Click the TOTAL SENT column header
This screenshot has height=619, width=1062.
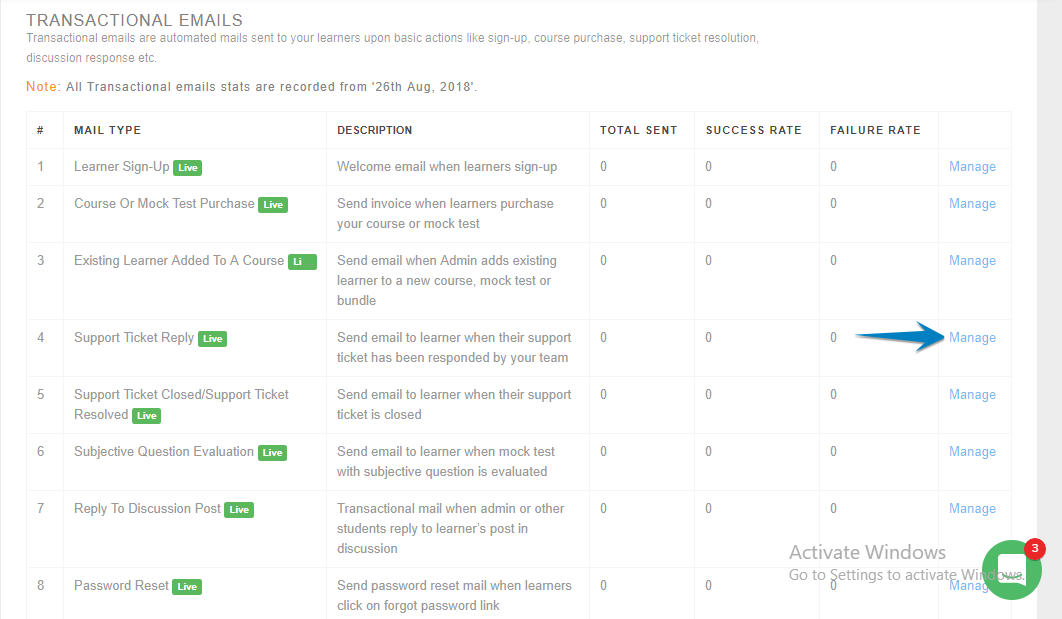click(638, 130)
